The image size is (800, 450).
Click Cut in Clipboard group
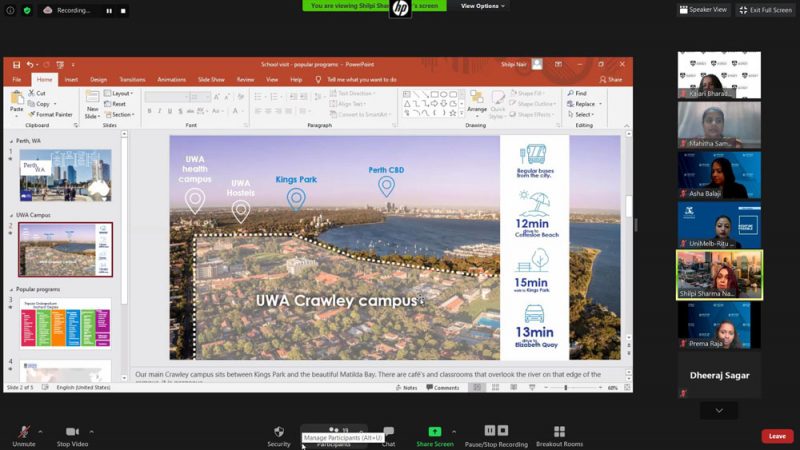point(37,93)
